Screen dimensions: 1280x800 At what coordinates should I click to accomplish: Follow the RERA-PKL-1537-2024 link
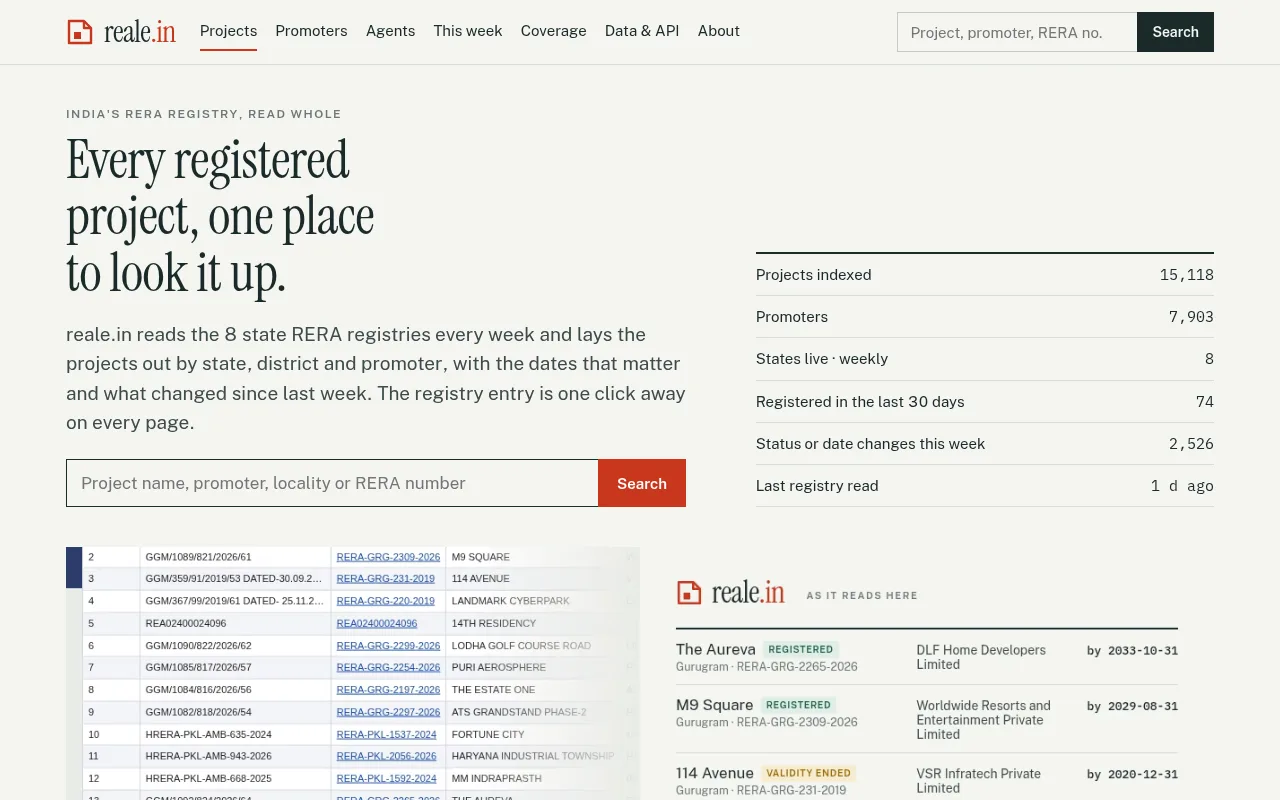386,734
